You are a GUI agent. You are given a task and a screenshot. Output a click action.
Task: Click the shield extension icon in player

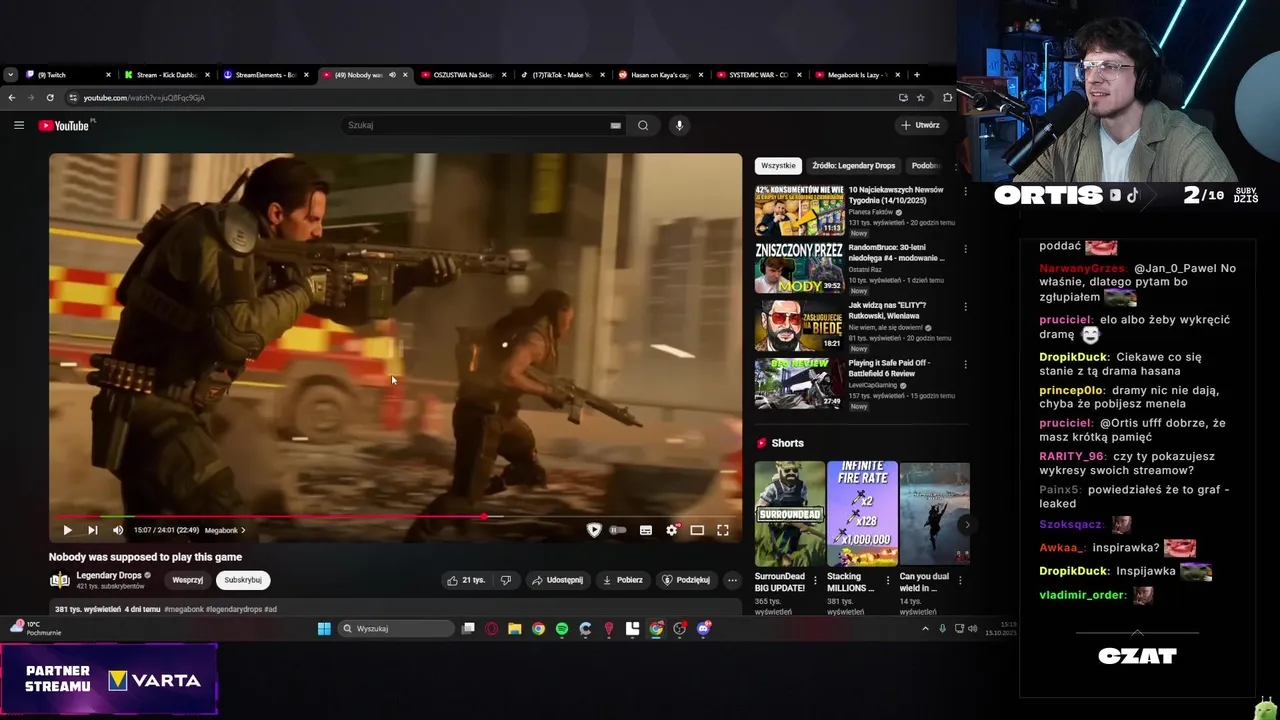[x=594, y=530]
